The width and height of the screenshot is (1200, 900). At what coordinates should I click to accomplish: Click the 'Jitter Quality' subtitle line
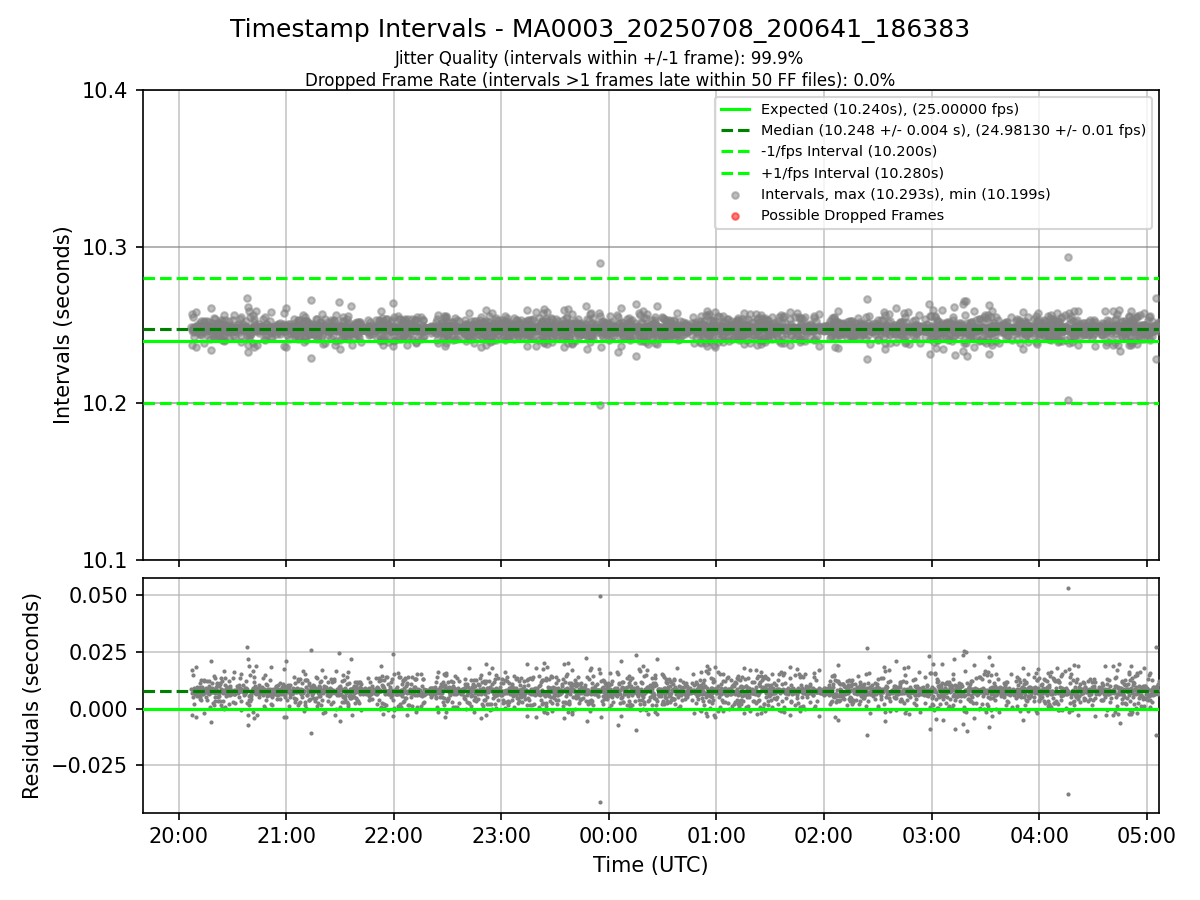pos(599,59)
